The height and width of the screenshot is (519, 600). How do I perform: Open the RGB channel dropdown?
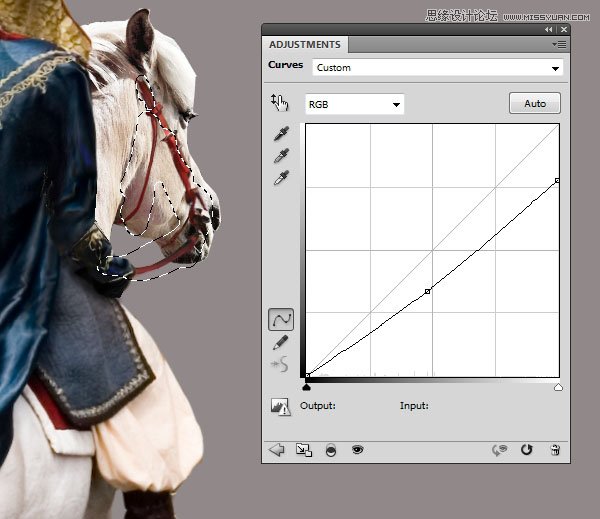[354, 104]
